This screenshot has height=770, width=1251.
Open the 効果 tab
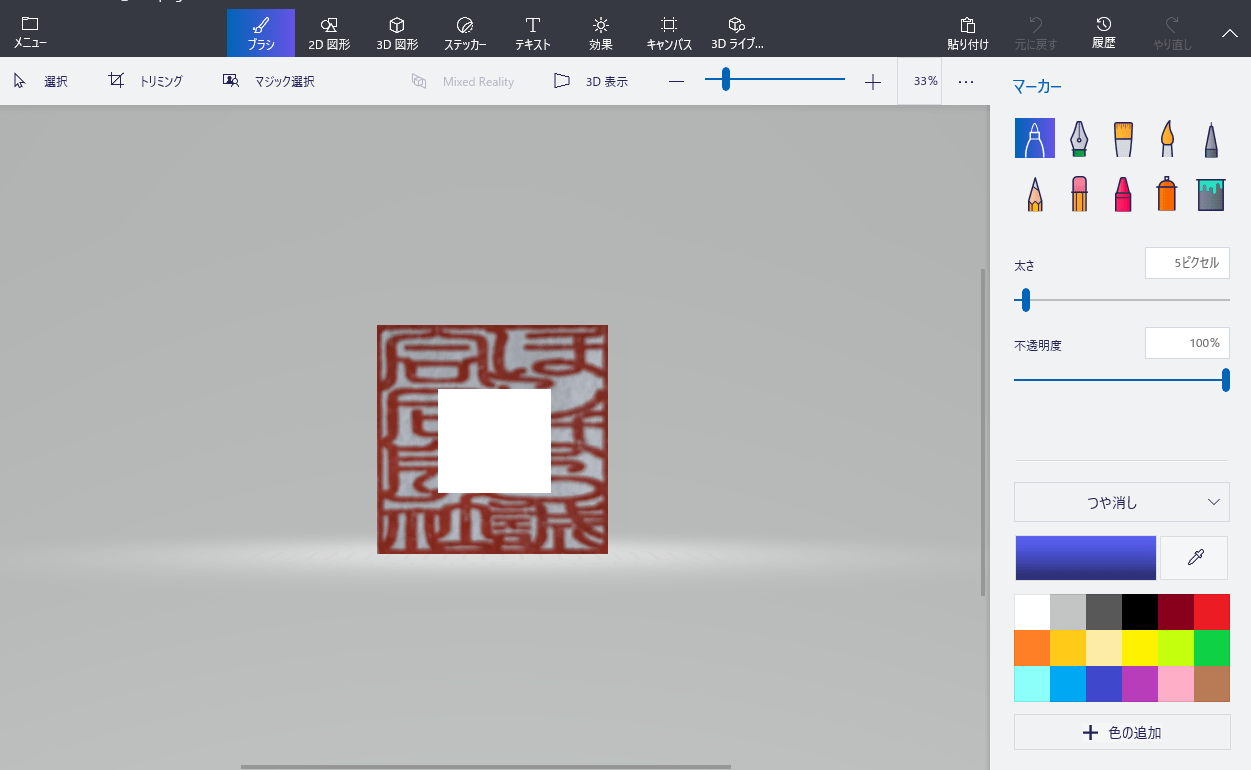[601, 32]
